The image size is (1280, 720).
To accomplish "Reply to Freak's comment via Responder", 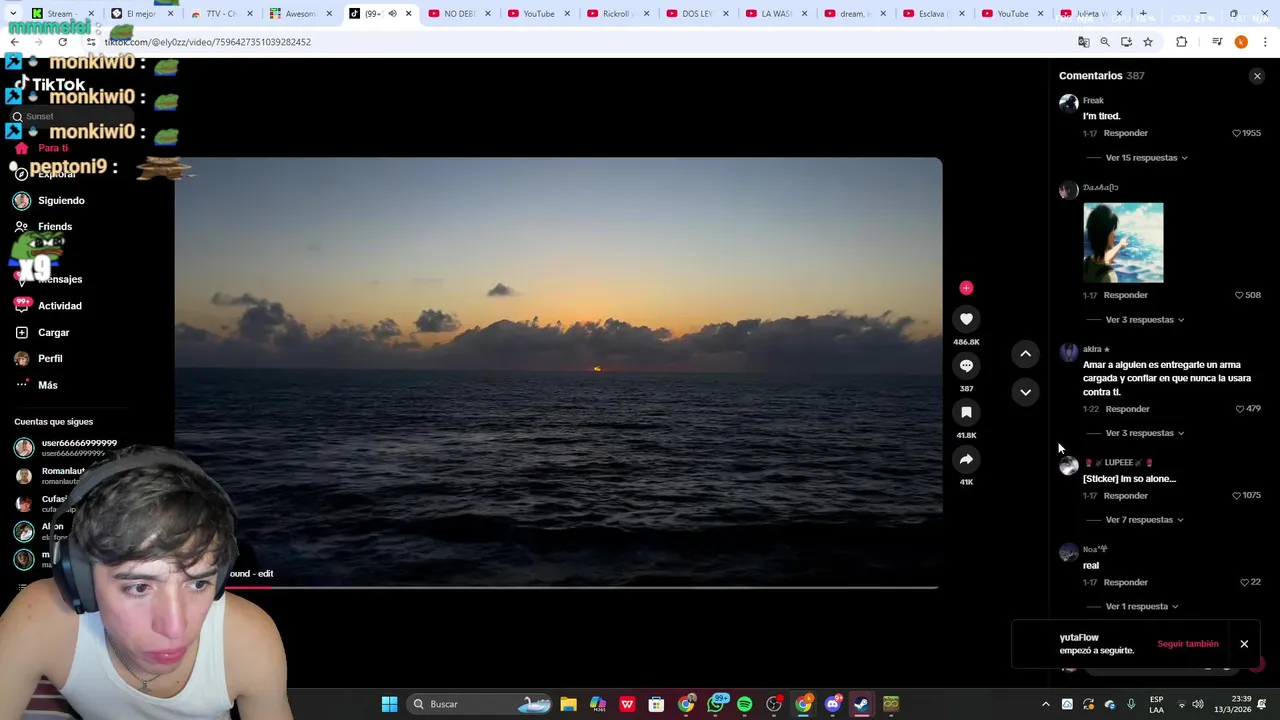I will click(1126, 133).
